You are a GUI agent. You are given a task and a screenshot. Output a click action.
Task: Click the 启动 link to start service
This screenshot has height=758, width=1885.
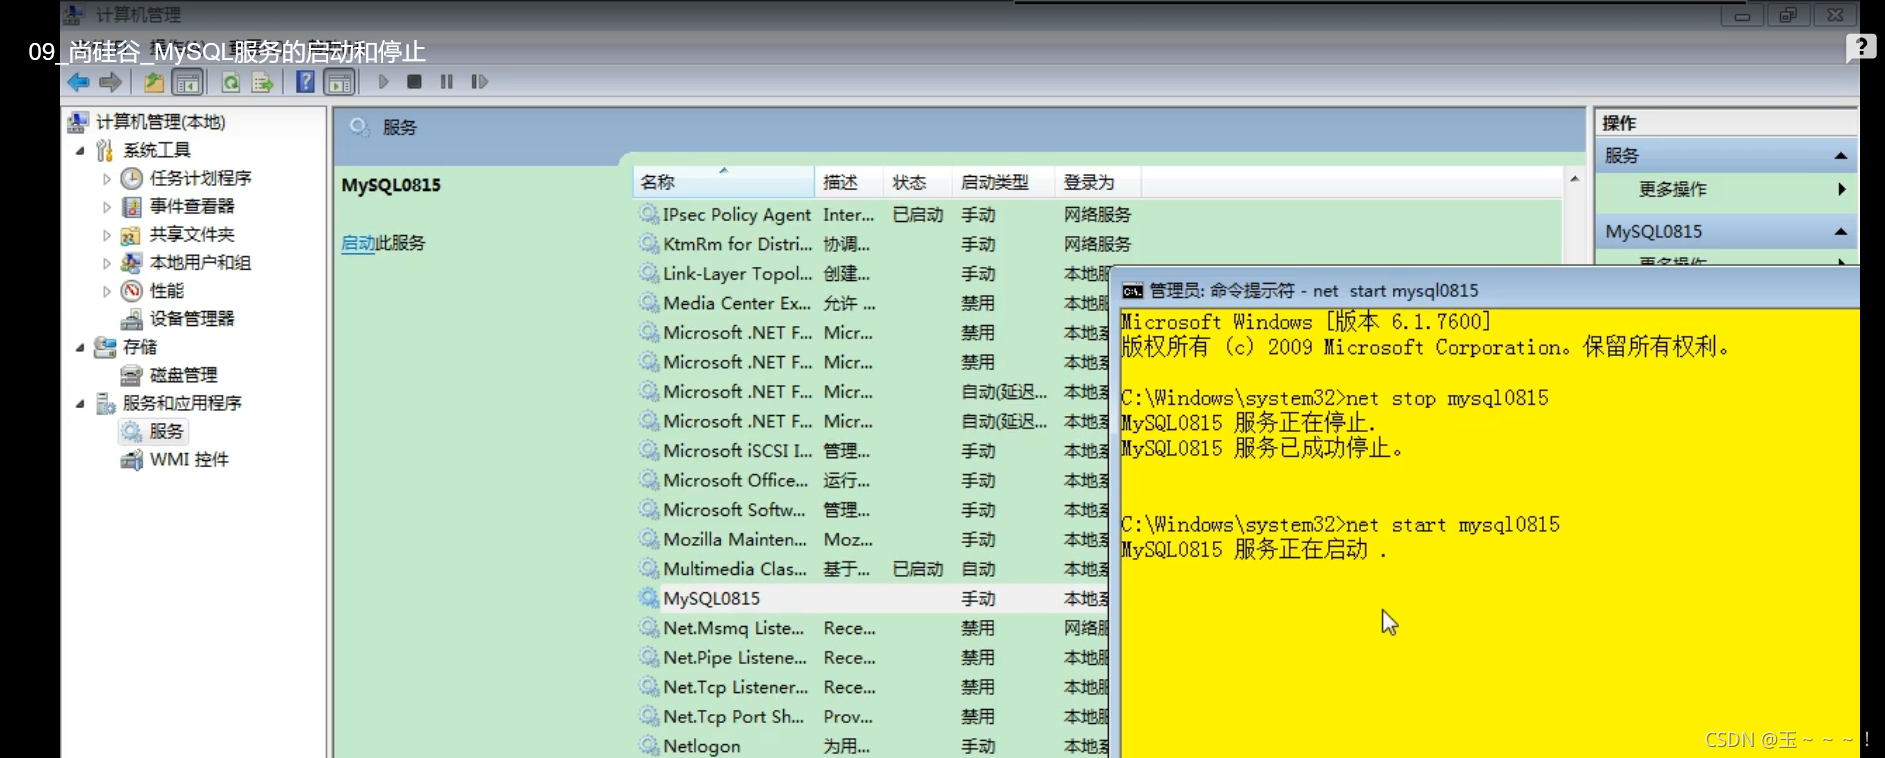click(358, 243)
